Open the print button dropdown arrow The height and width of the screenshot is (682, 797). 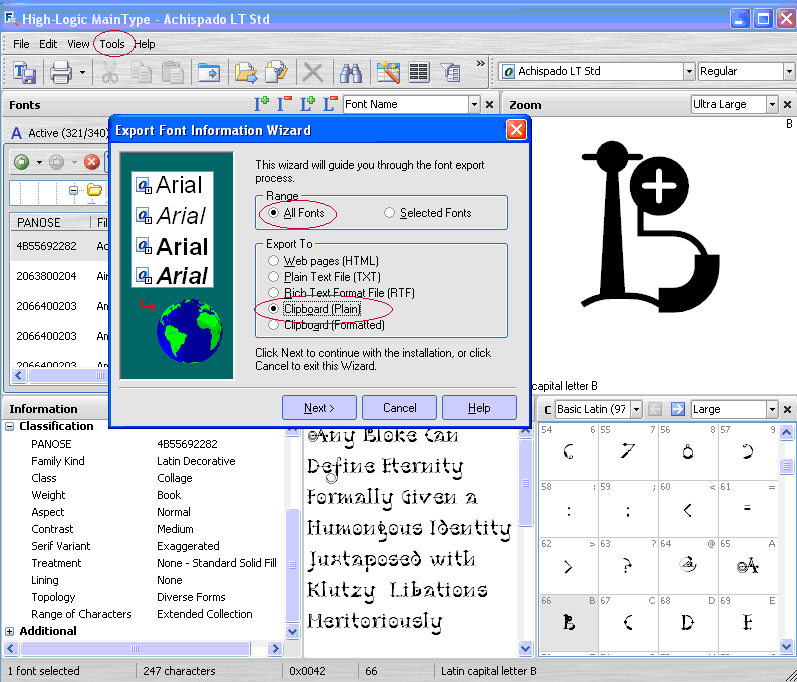click(x=82, y=73)
